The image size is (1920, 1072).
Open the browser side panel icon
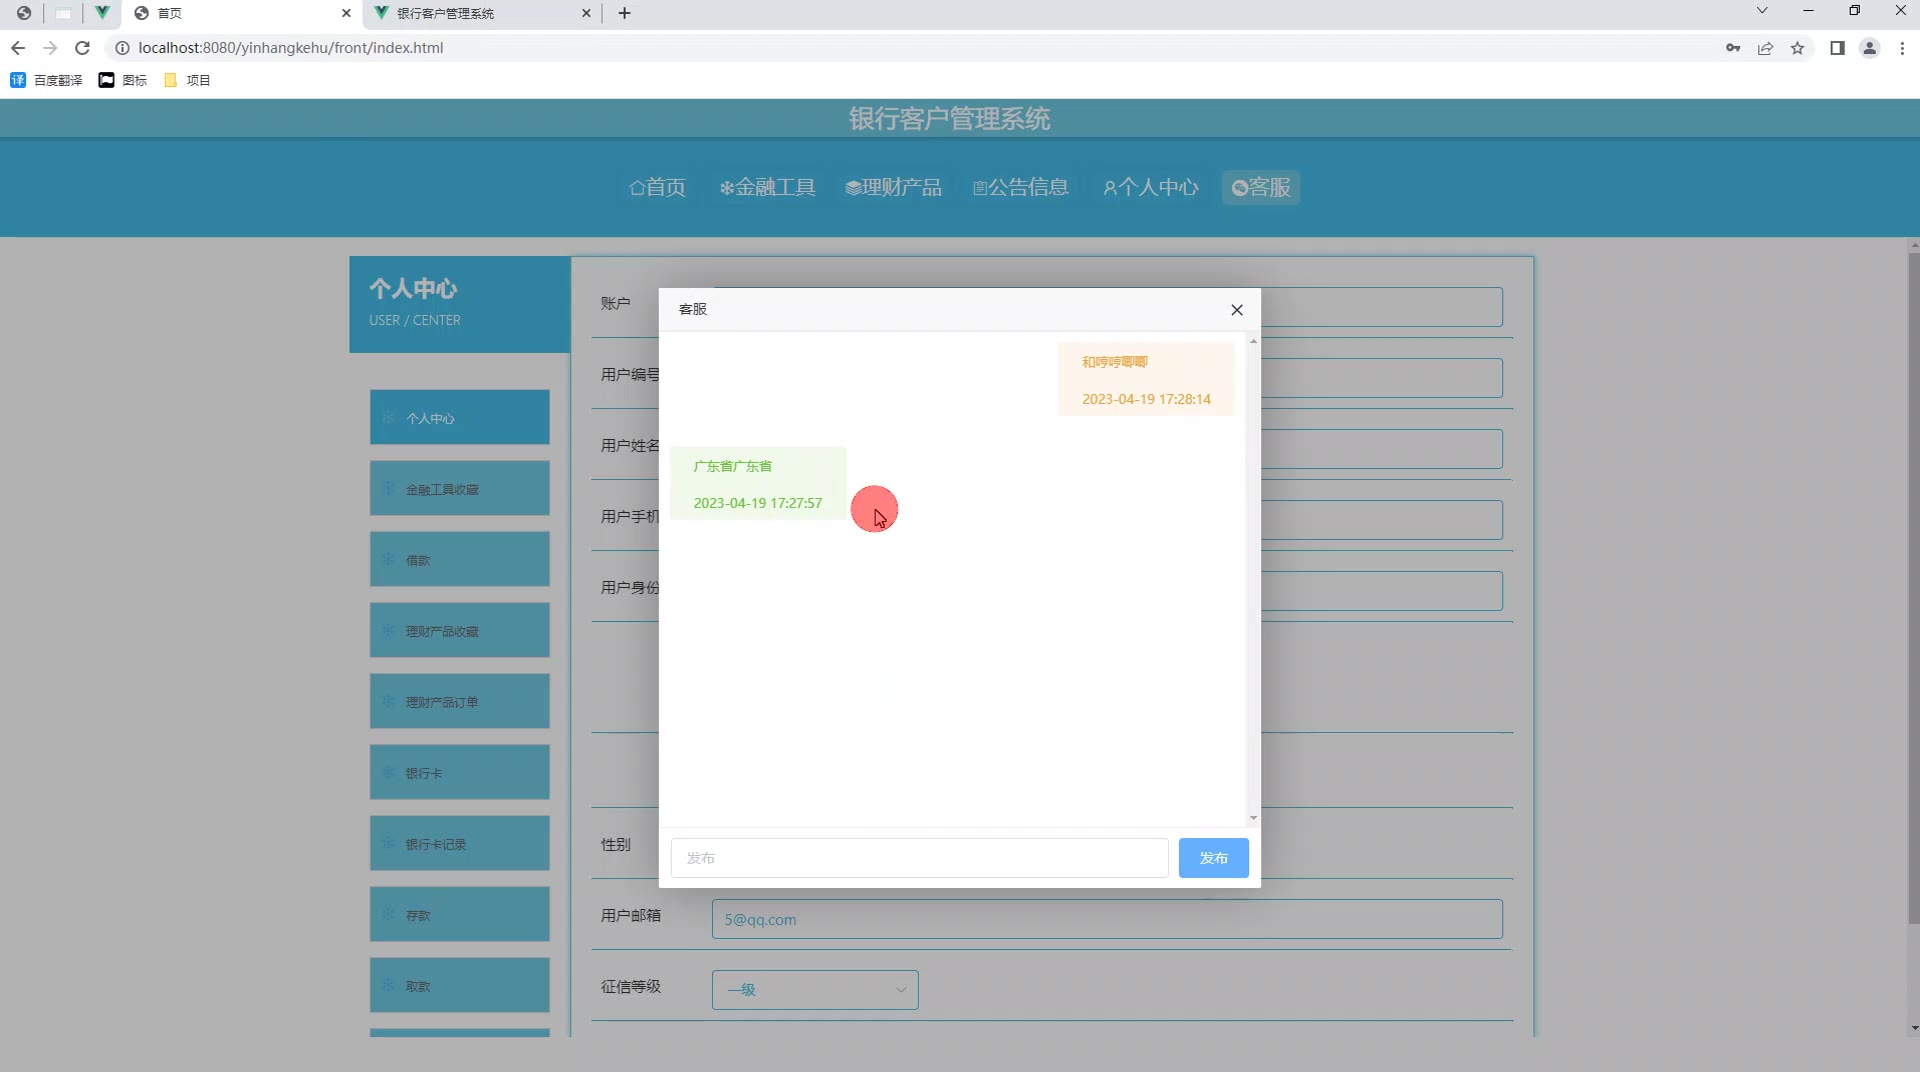pyautogui.click(x=1837, y=48)
